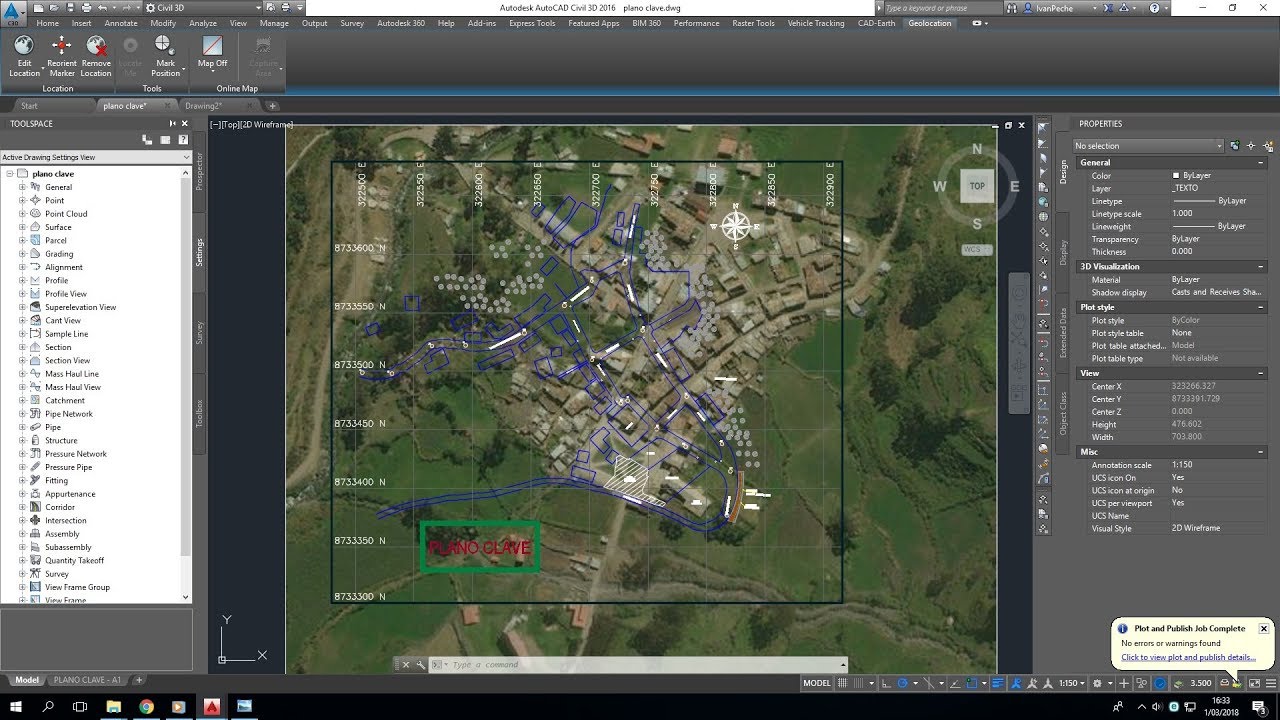Click the Linetype ByLayer line sample
The height and width of the screenshot is (720, 1280).
pos(1194,201)
